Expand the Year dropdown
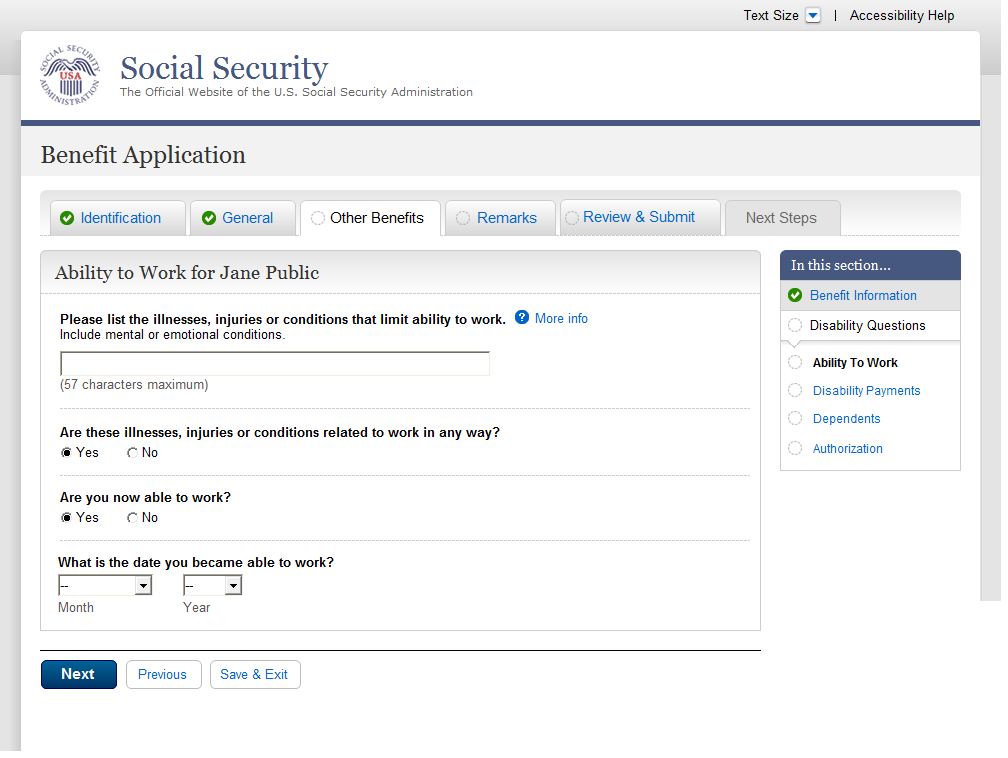Viewport: 1008px width, 758px height. (233, 585)
